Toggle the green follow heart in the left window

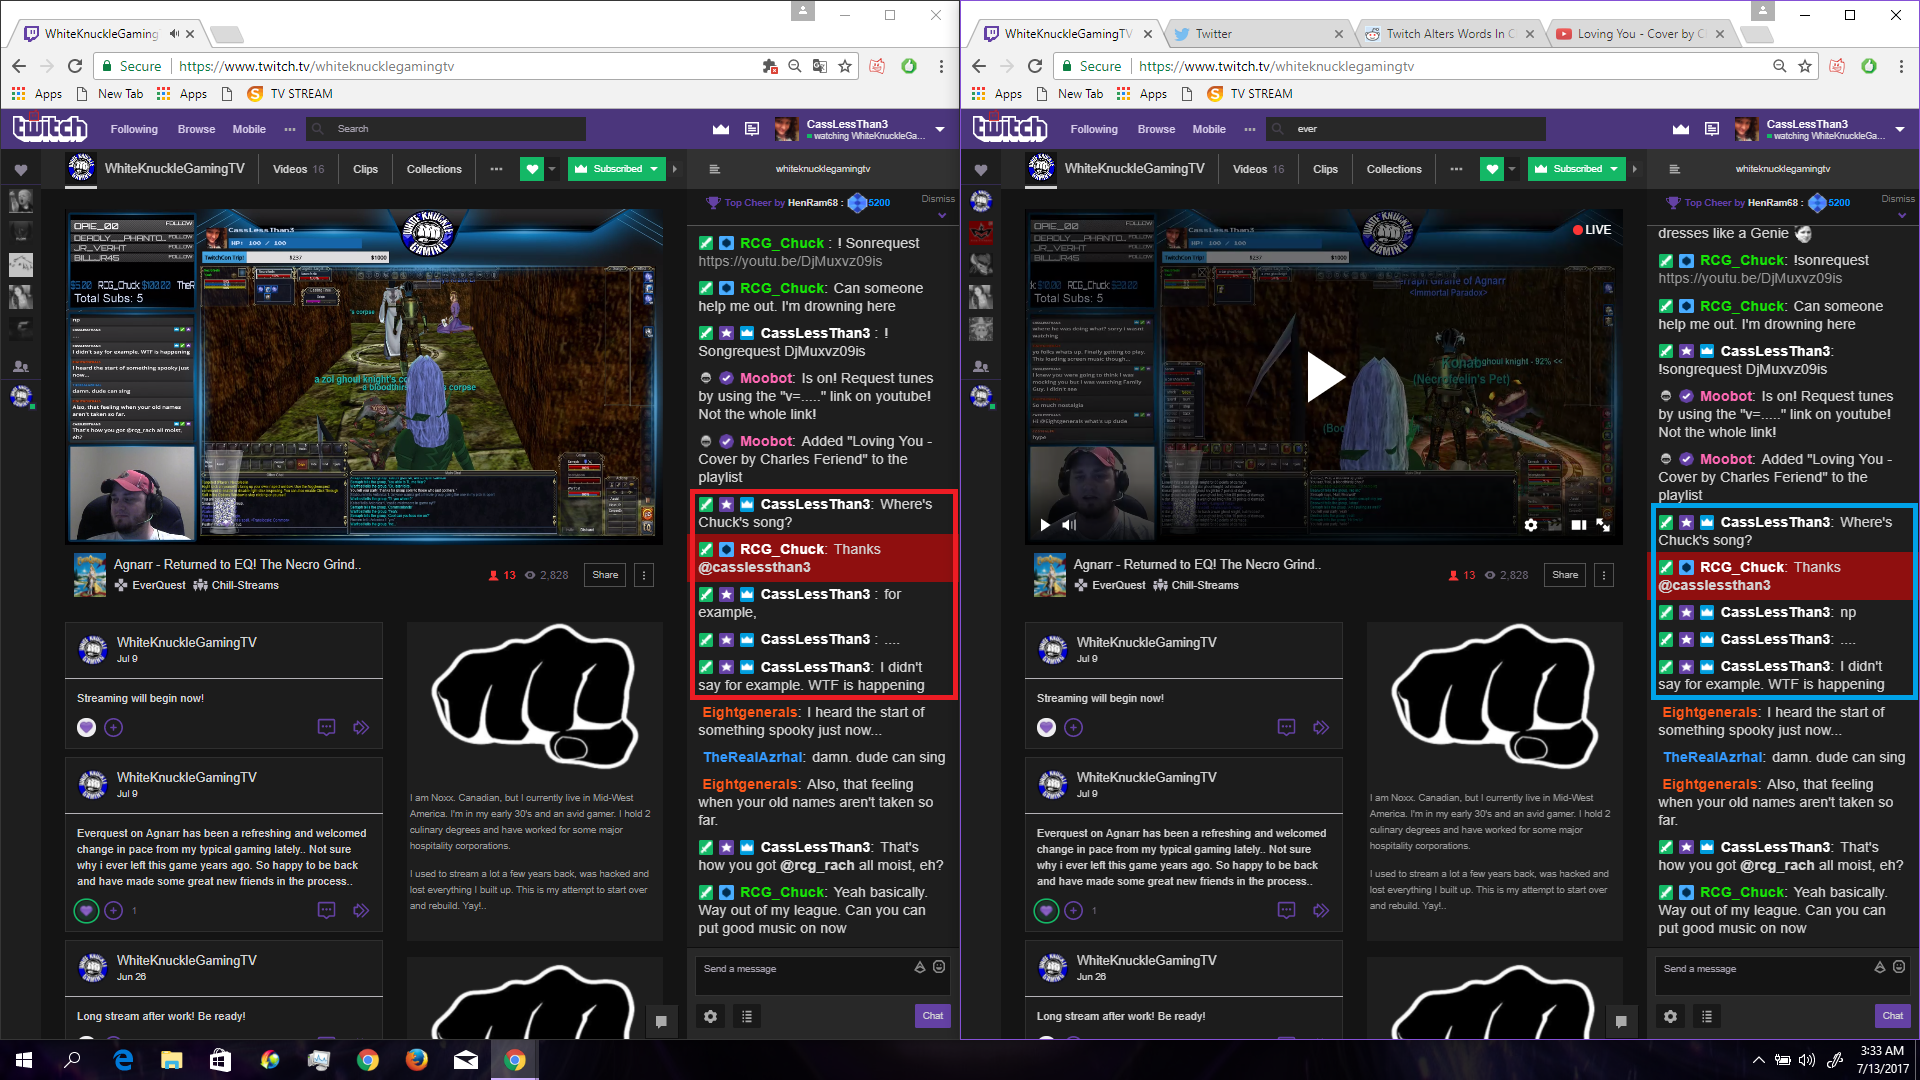[533, 169]
